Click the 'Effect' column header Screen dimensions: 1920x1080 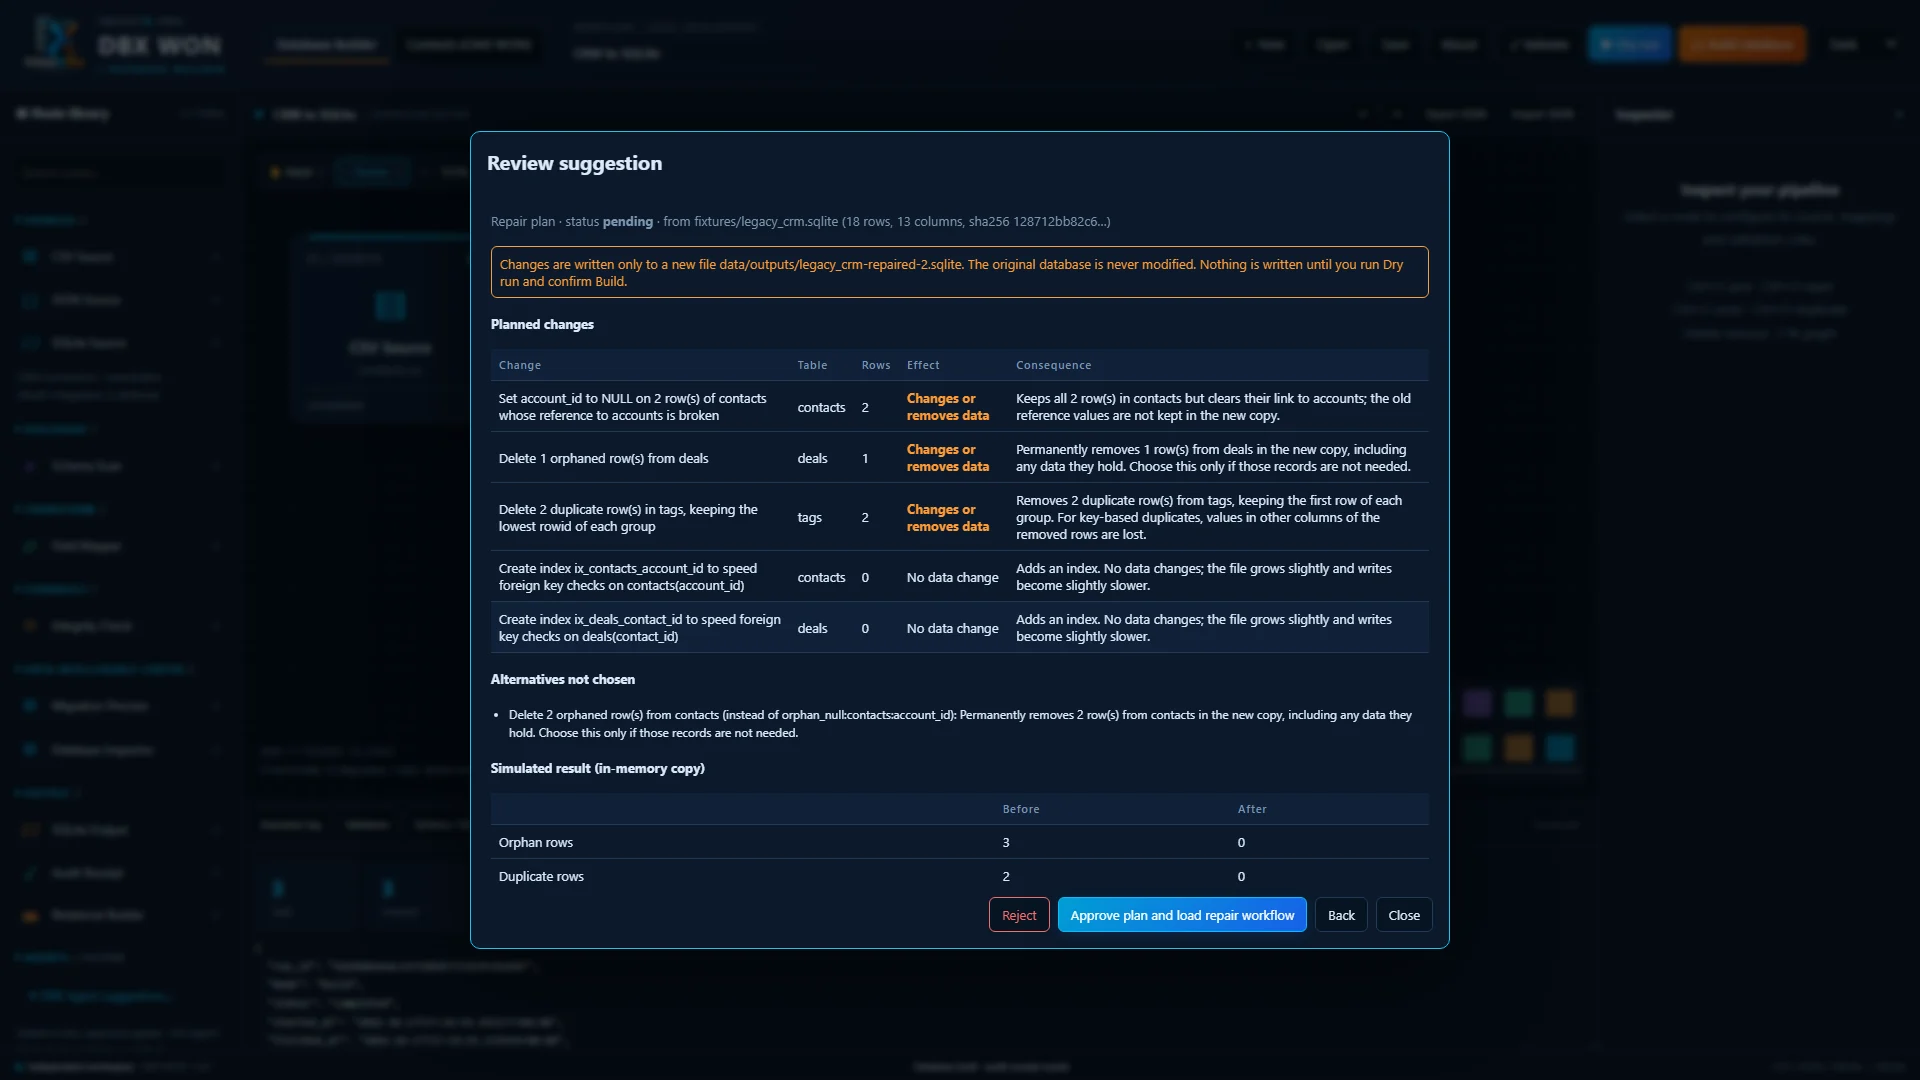(x=923, y=365)
